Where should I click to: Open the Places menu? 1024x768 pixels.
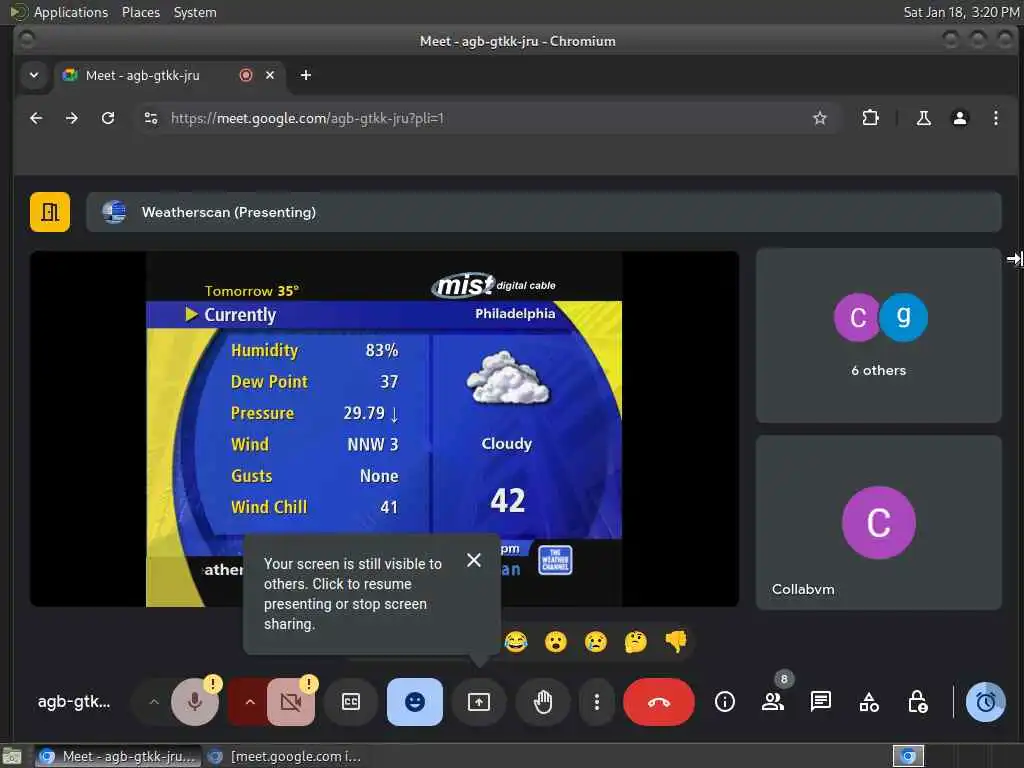[x=141, y=12]
